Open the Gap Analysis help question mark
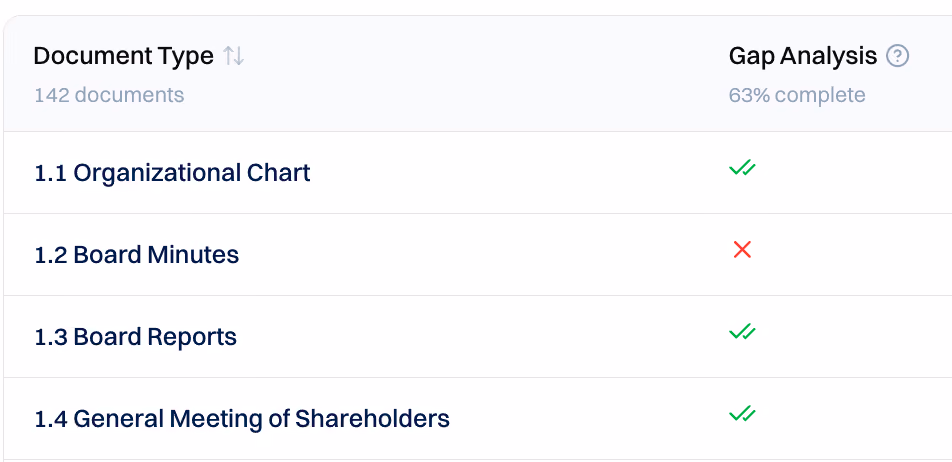 tap(897, 56)
